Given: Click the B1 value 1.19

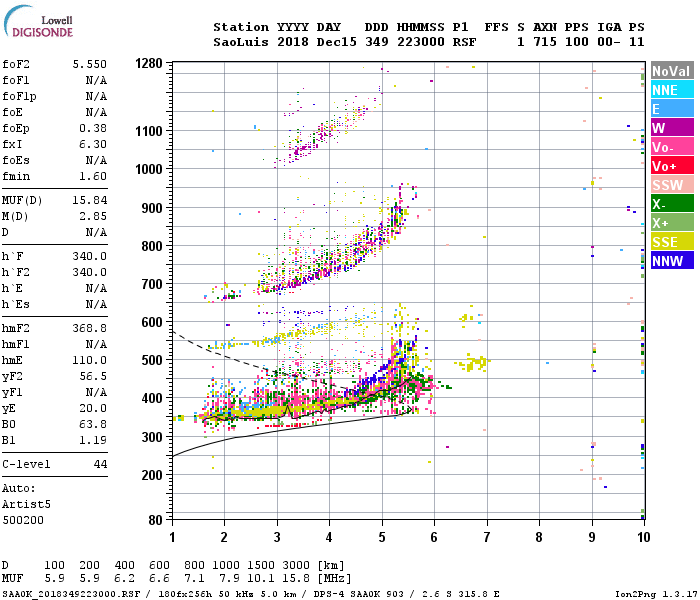Looking at the screenshot, I should tap(93, 441).
